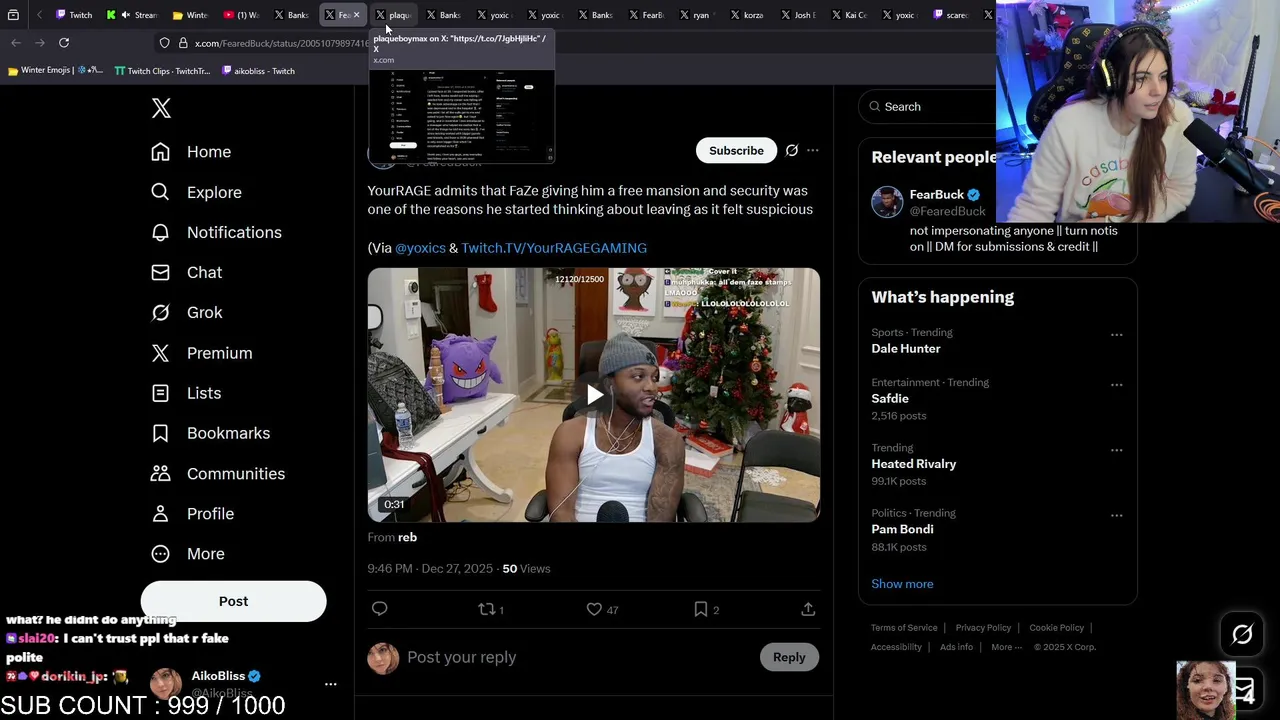This screenshot has height=720, width=1280.
Task: Open the Heated Rivalry trending topic
Action: coord(914,464)
